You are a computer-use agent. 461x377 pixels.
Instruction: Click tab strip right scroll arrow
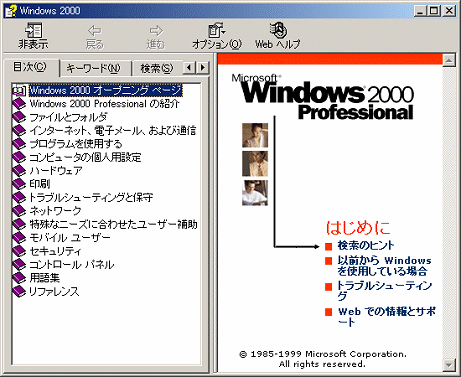pos(203,68)
